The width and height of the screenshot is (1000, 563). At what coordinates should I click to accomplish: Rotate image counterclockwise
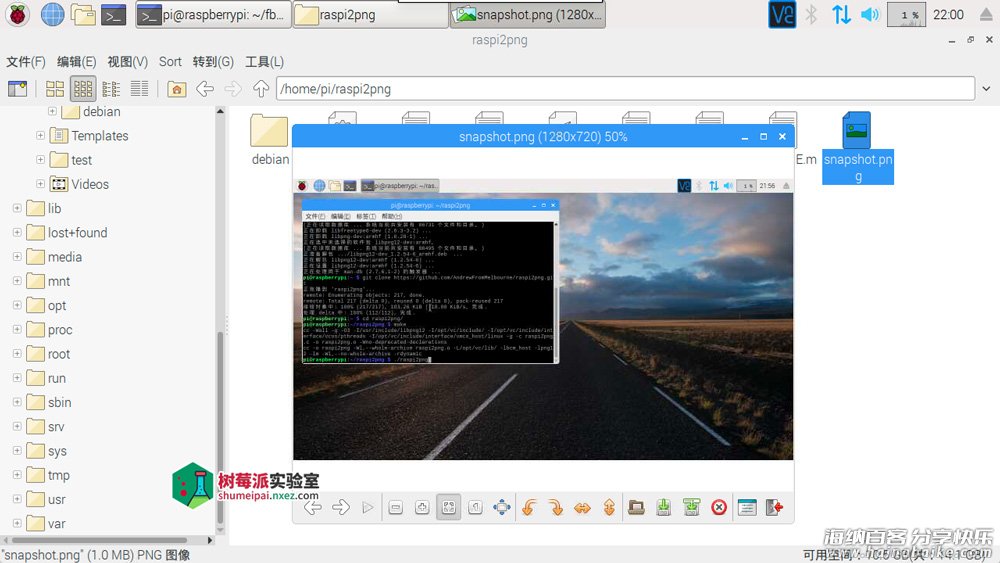point(529,508)
